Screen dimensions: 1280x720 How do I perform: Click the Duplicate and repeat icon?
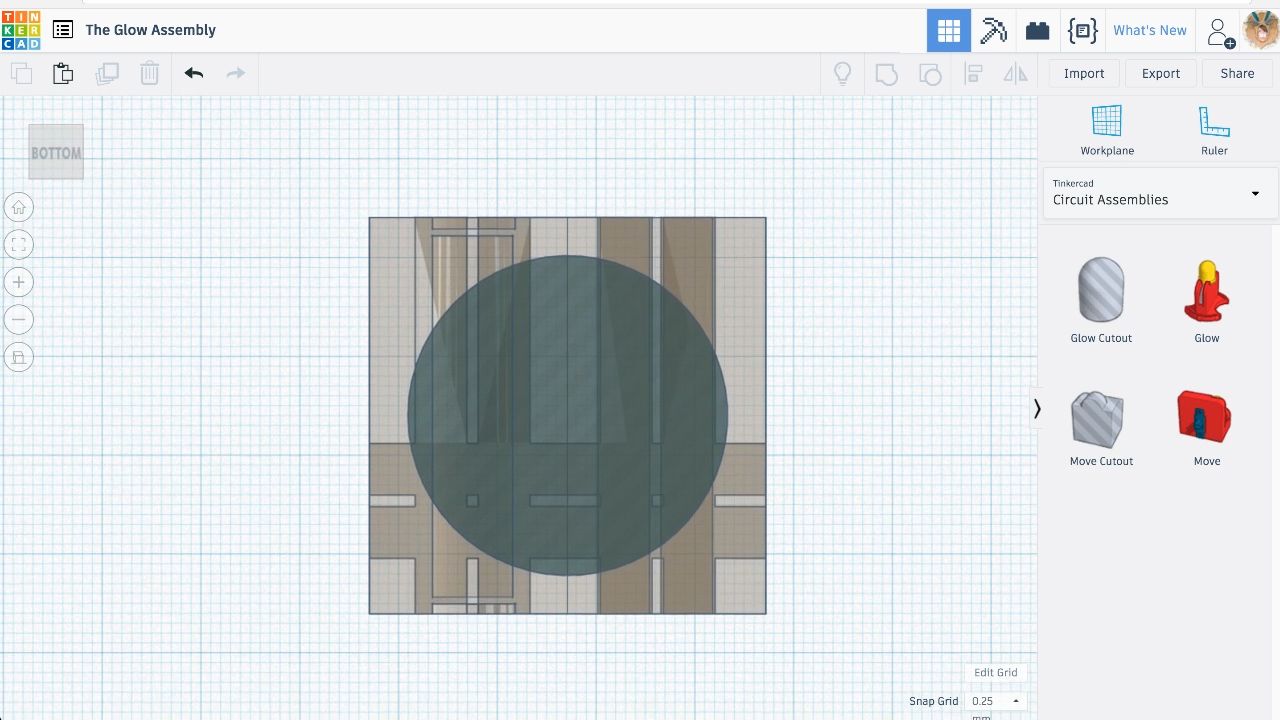coord(107,73)
